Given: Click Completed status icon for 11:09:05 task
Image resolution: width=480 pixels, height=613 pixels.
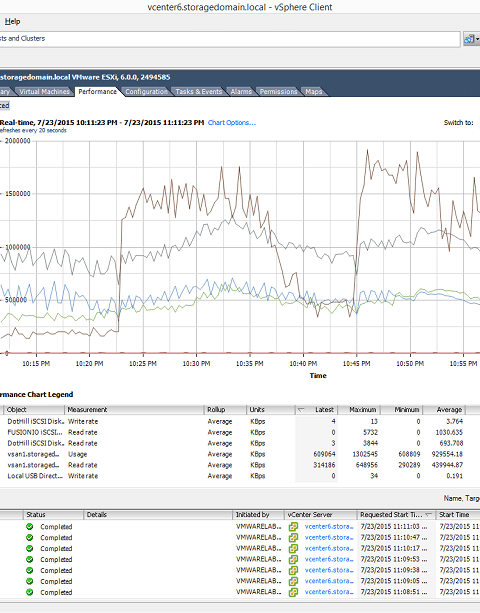Looking at the screenshot, I should coord(30,581).
